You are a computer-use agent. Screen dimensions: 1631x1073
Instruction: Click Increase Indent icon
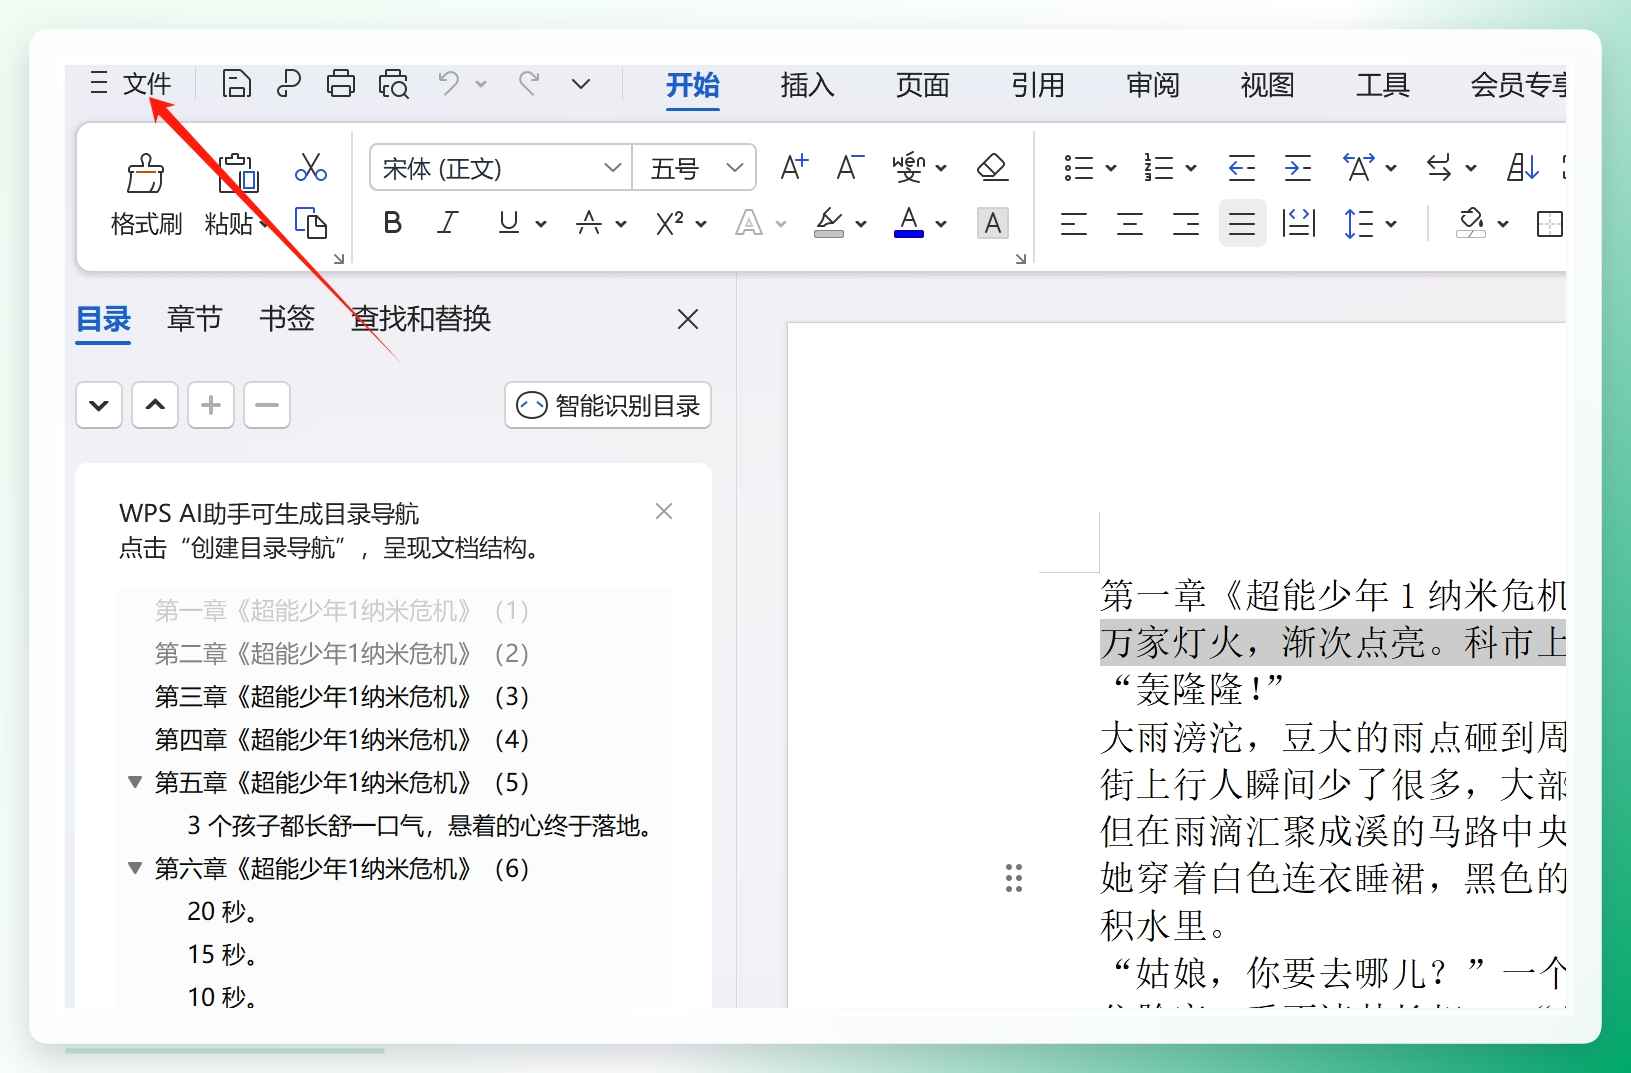(x=1298, y=167)
